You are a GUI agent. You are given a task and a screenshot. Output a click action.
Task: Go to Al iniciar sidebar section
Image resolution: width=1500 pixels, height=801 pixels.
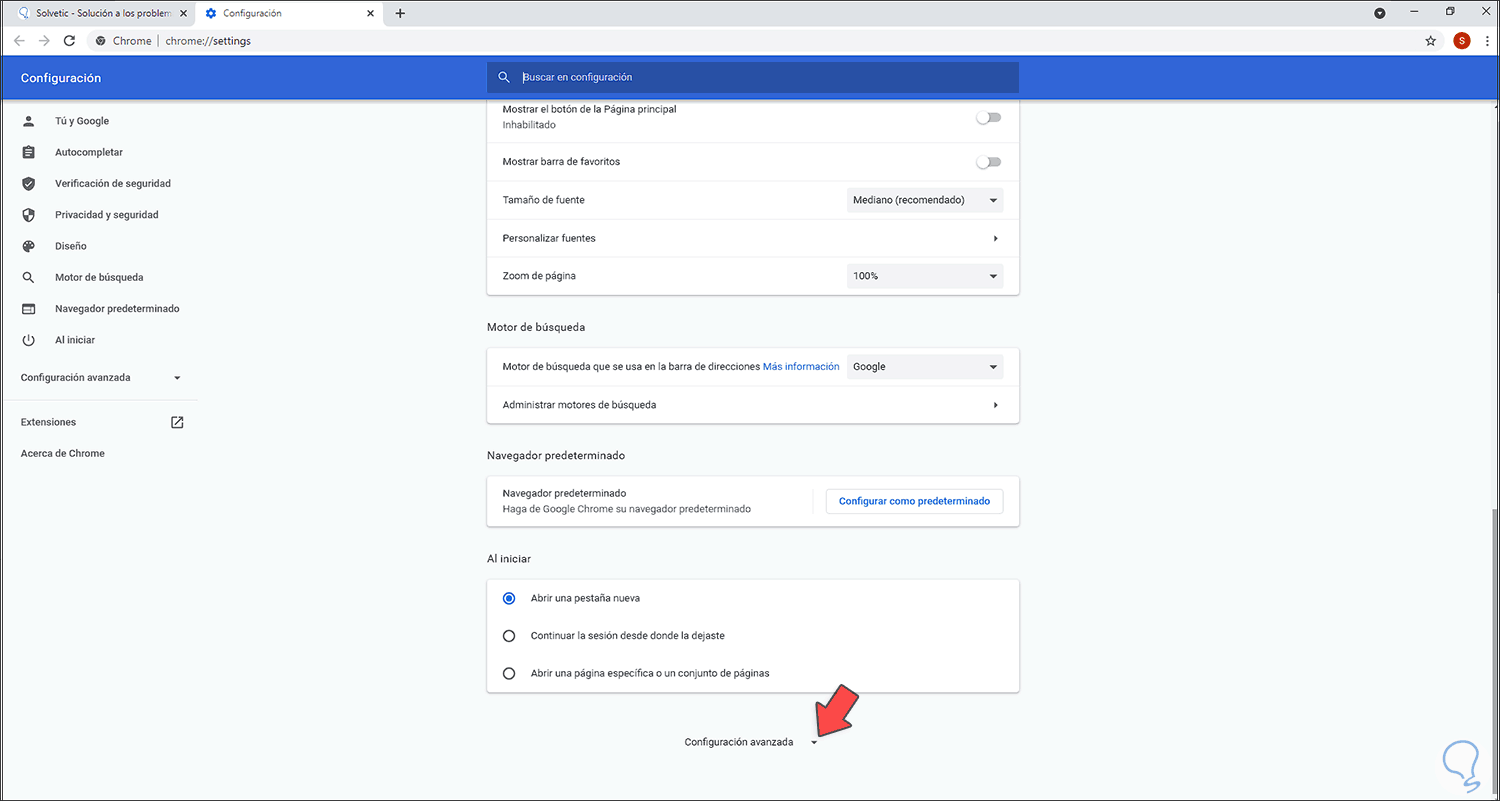pos(75,340)
